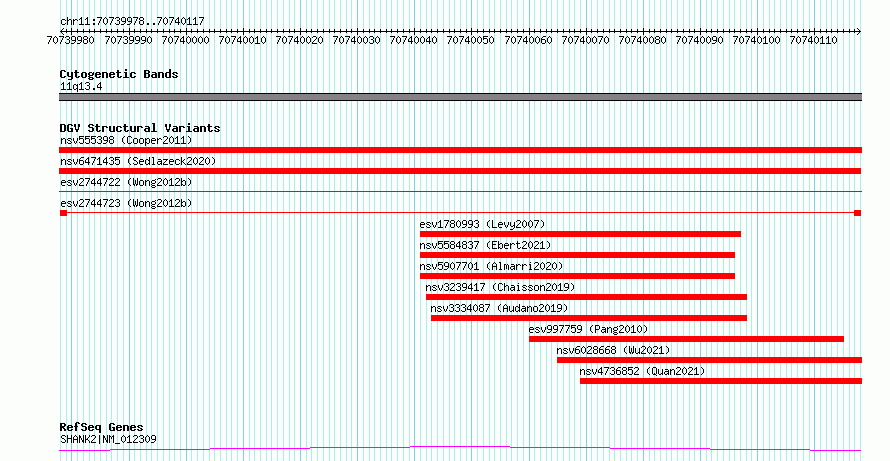Open the nsv5584837 (Ebert2021) variant label
This screenshot has width=890, height=461.
tap(485, 245)
